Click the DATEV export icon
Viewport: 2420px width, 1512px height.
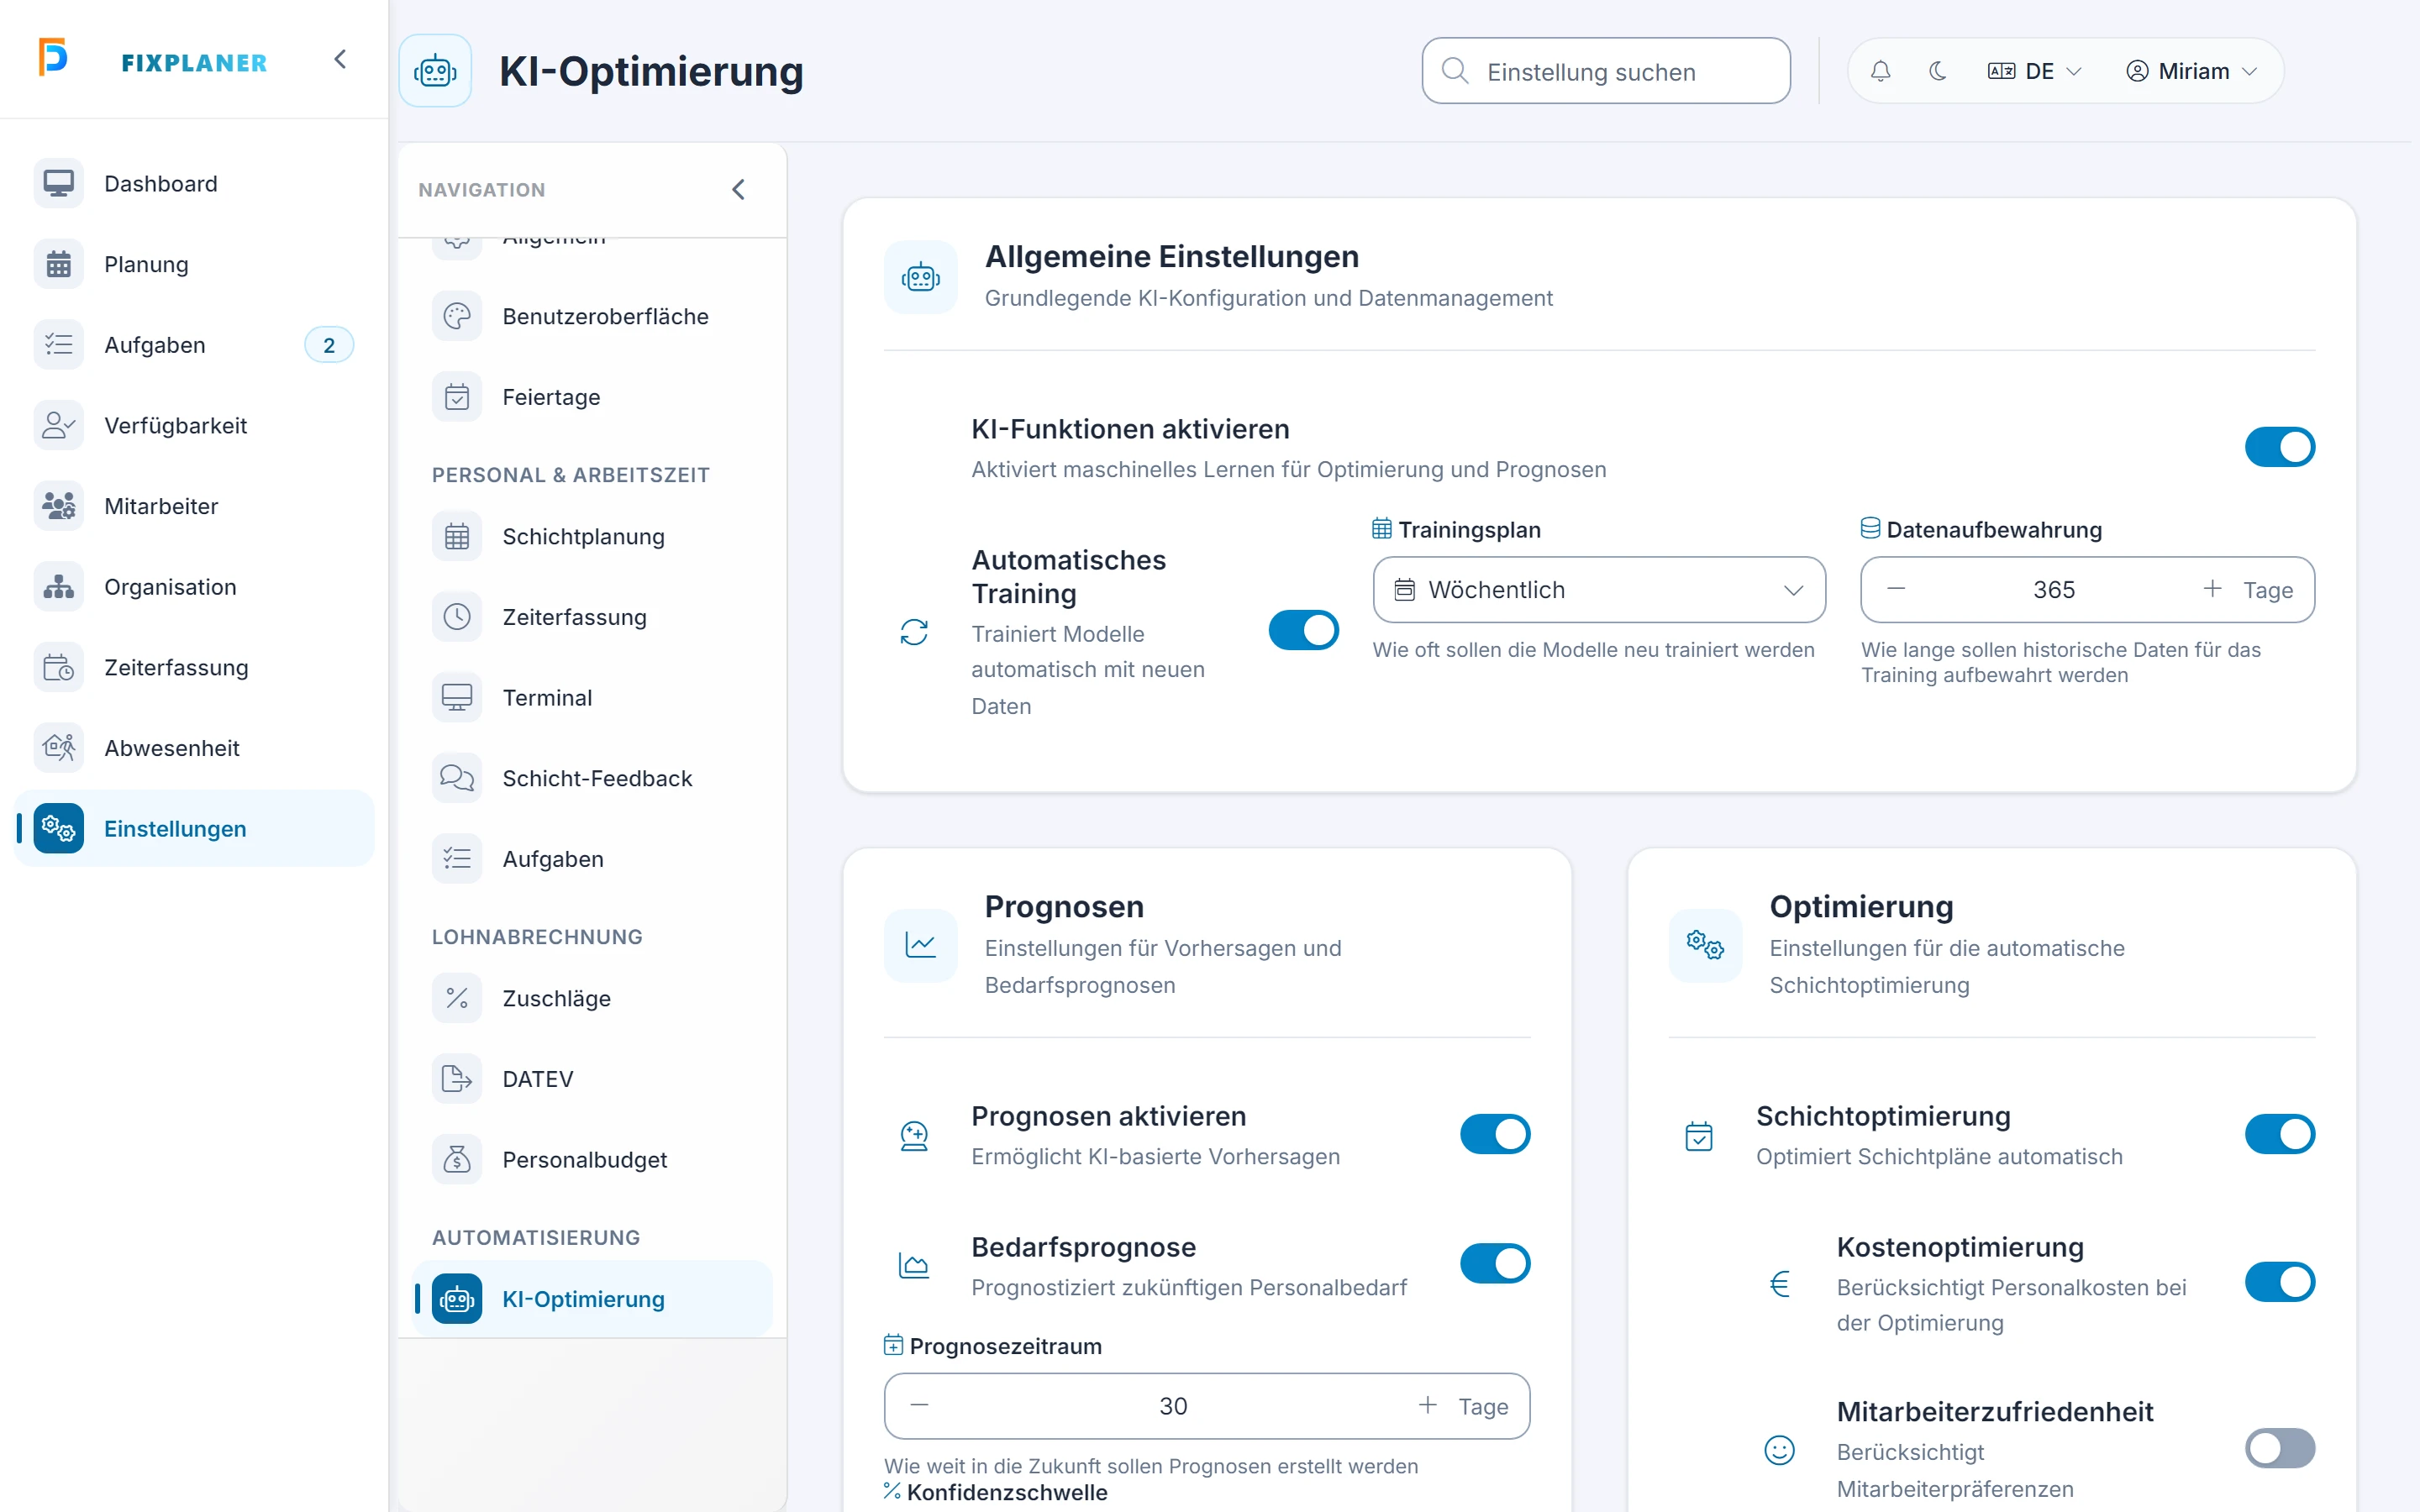click(x=457, y=1079)
